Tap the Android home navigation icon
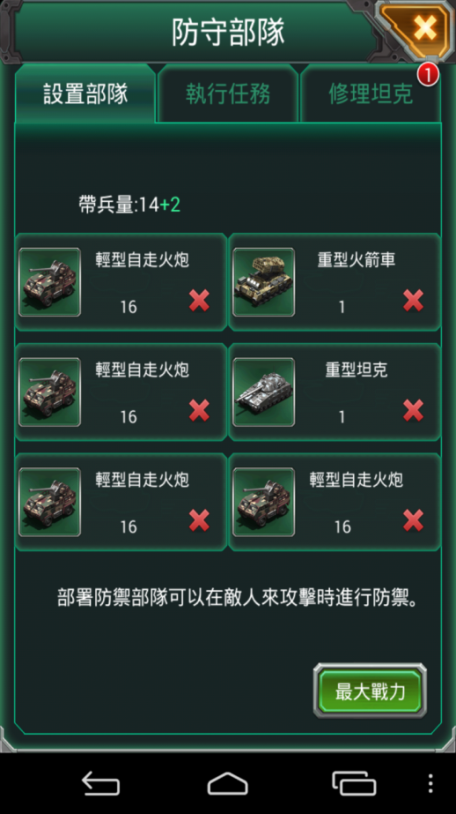The height and width of the screenshot is (814, 456). (227, 783)
